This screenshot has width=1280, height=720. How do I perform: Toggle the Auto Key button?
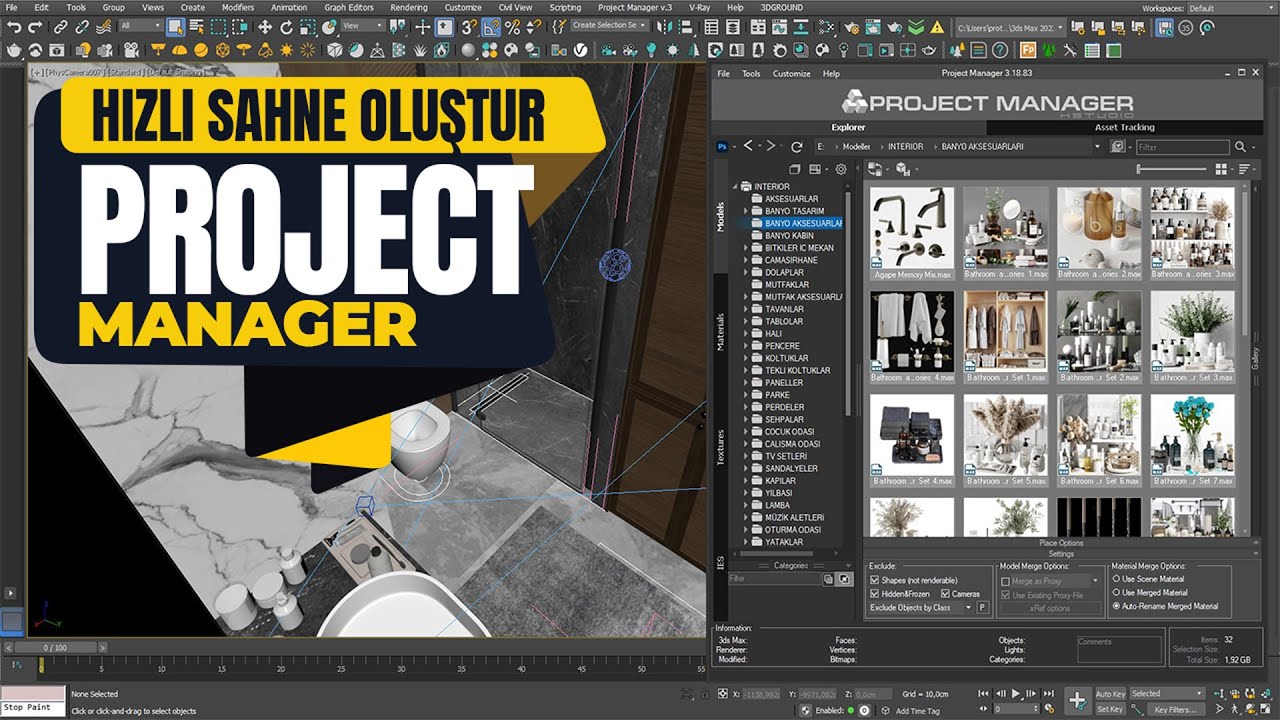[1110, 693]
